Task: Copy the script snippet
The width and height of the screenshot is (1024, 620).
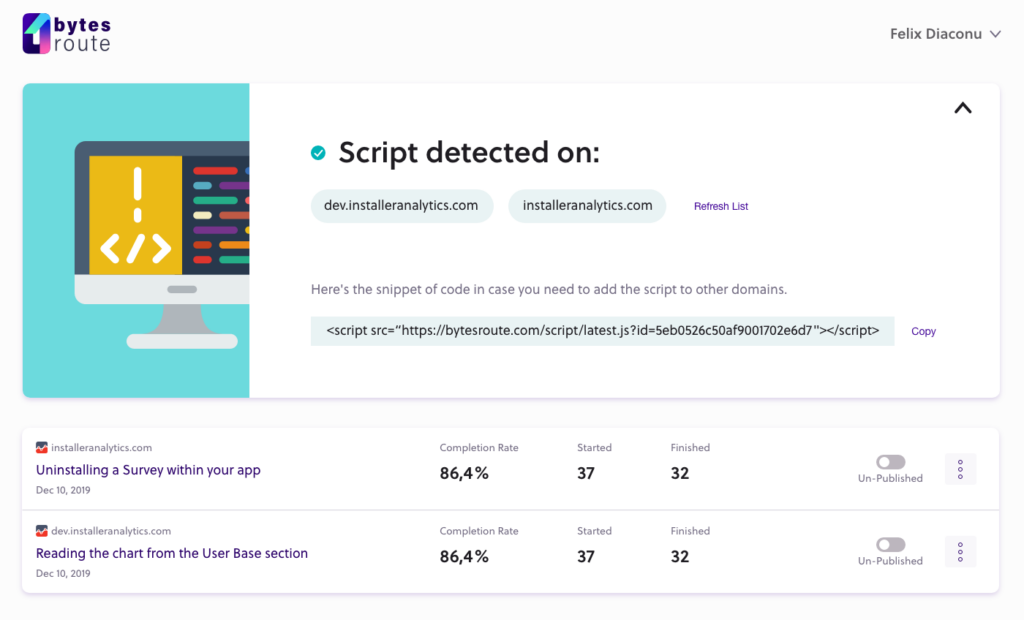Action: [x=923, y=331]
